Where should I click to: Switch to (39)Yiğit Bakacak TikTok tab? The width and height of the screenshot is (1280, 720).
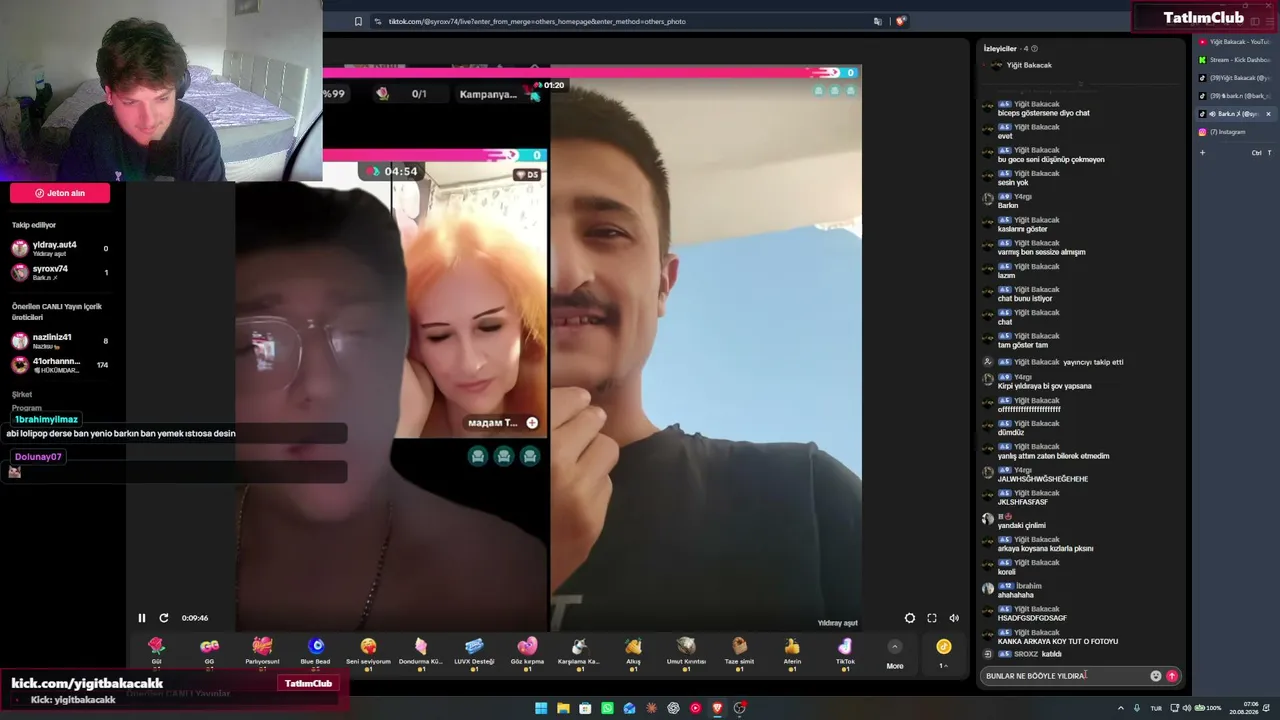click(x=1234, y=78)
